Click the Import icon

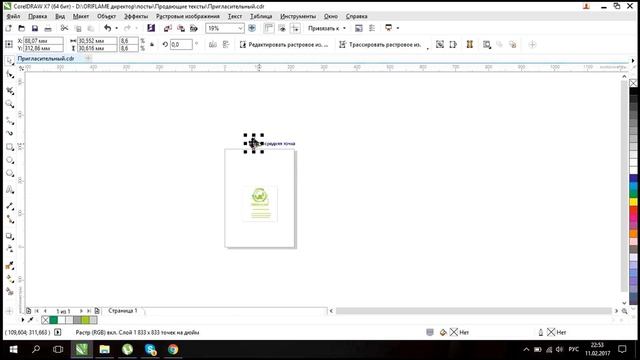pos(167,28)
